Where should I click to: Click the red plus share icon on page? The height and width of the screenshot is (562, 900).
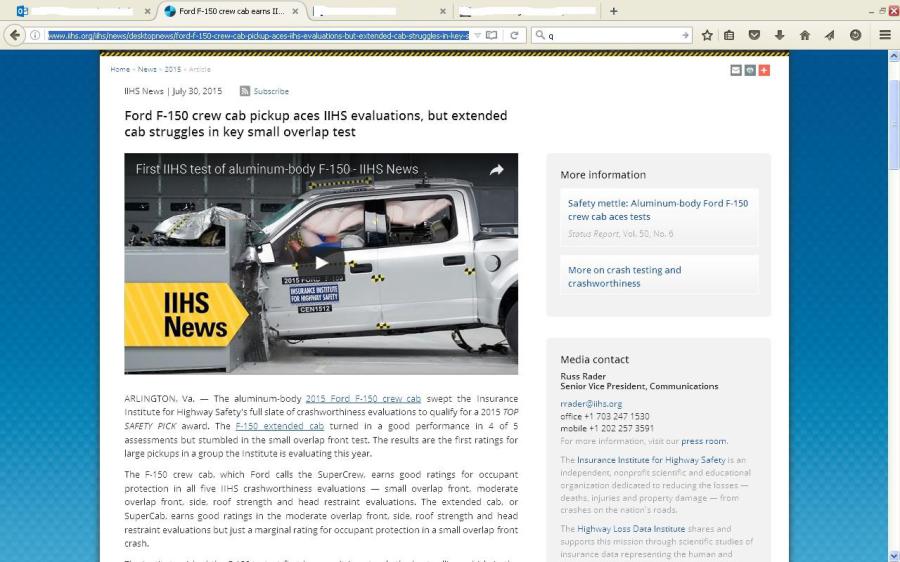tap(764, 70)
